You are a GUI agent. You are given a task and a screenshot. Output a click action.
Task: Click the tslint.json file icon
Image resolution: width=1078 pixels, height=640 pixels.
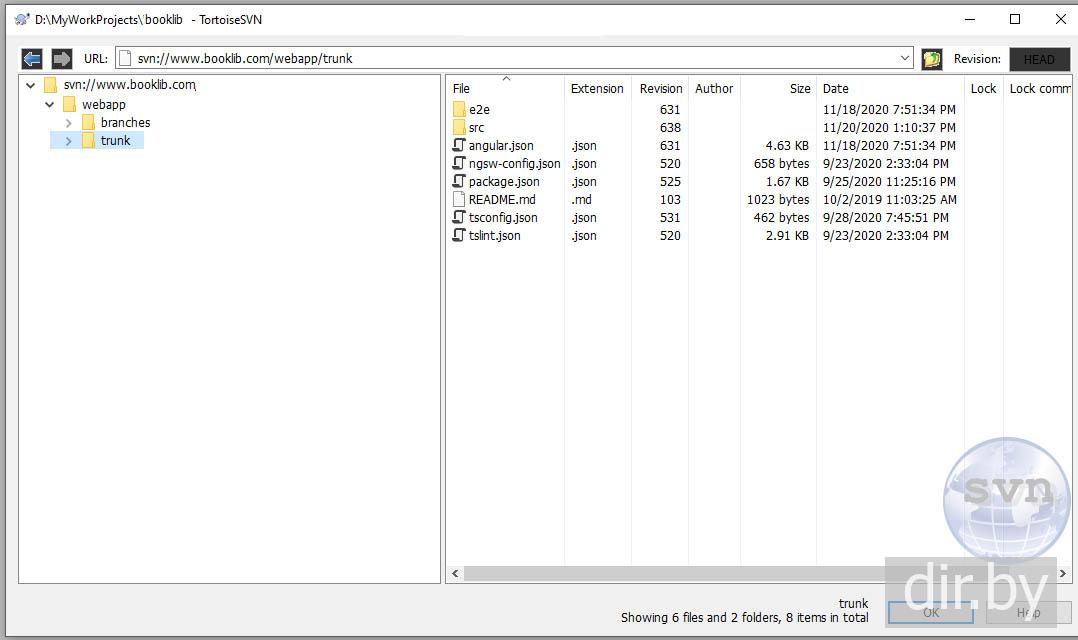(x=459, y=235)
